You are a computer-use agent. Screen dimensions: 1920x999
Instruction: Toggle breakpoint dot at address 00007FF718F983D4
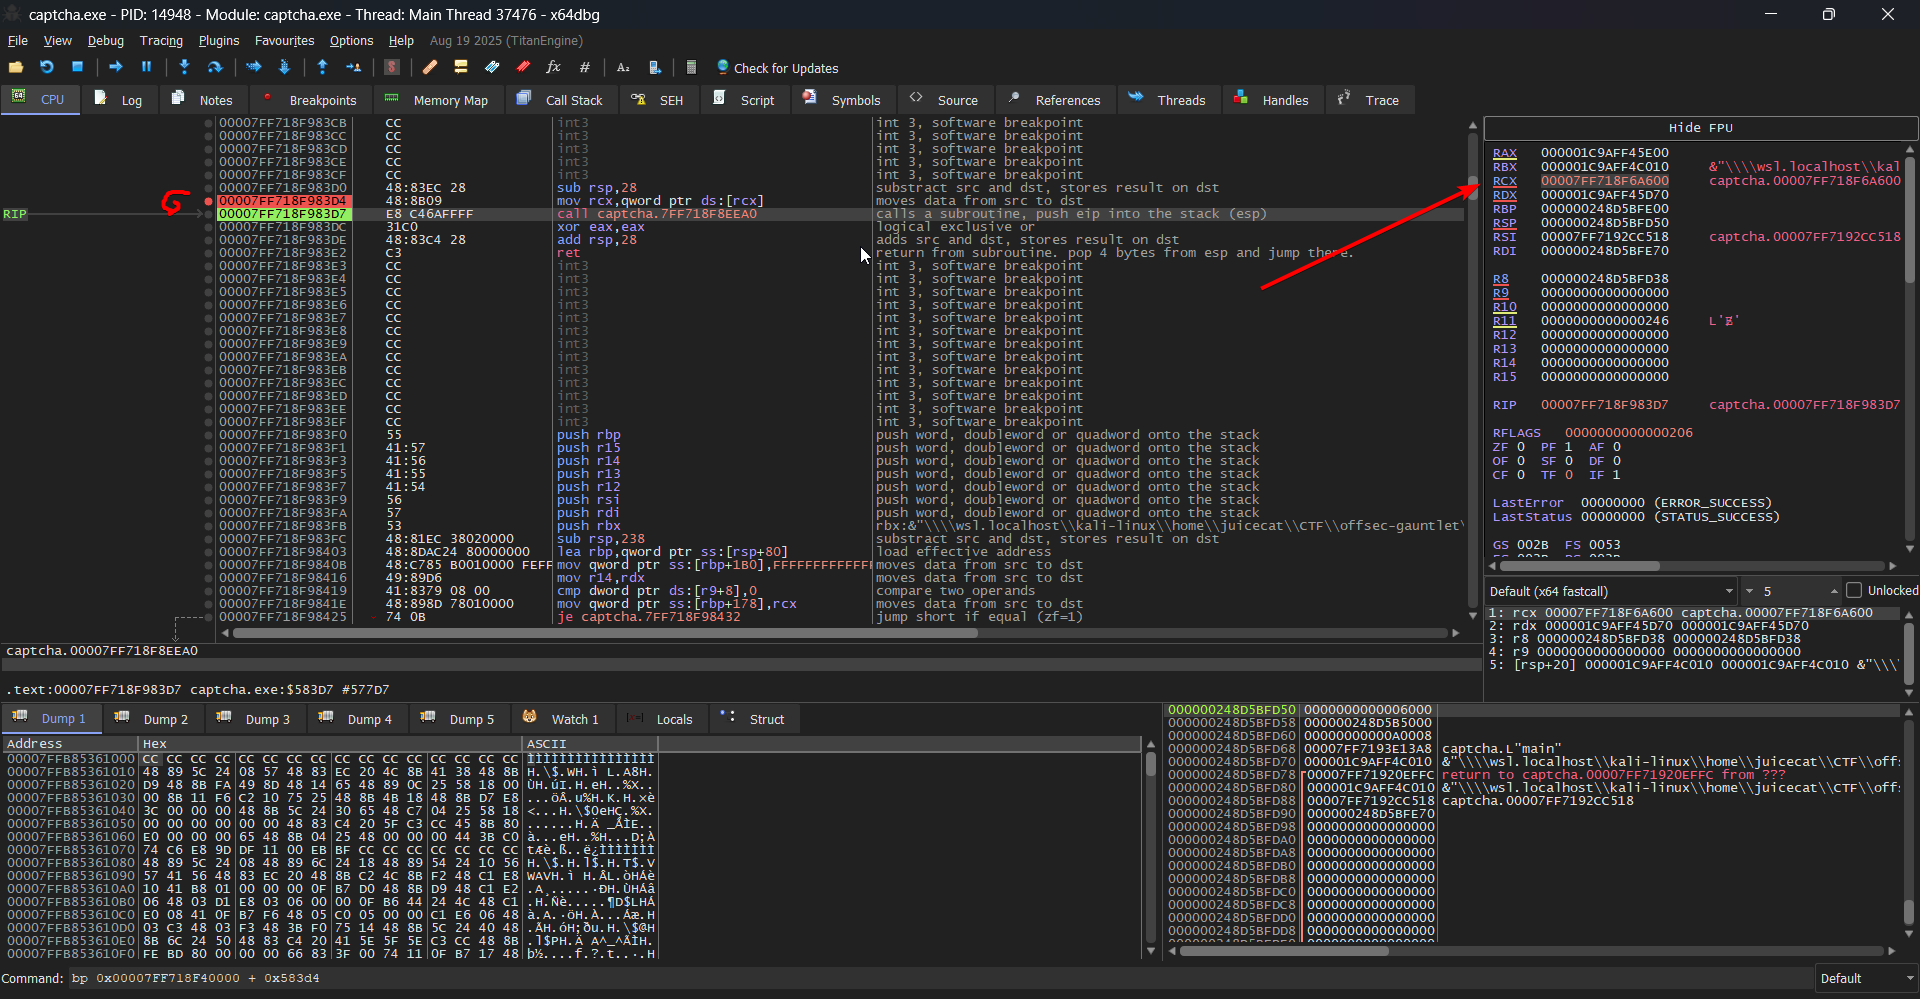click(x=208, y=201)
